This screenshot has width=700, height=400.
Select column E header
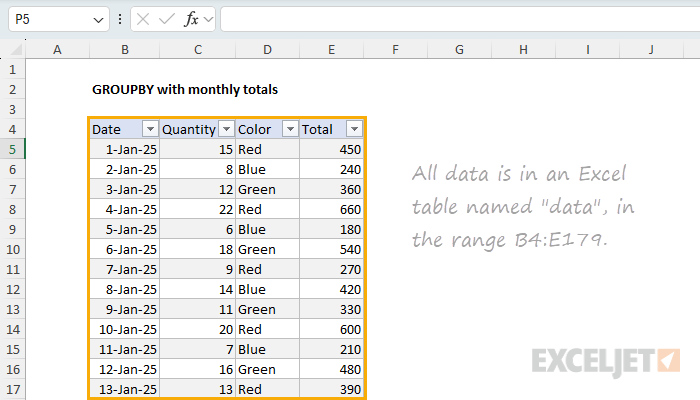pos(331,50)
